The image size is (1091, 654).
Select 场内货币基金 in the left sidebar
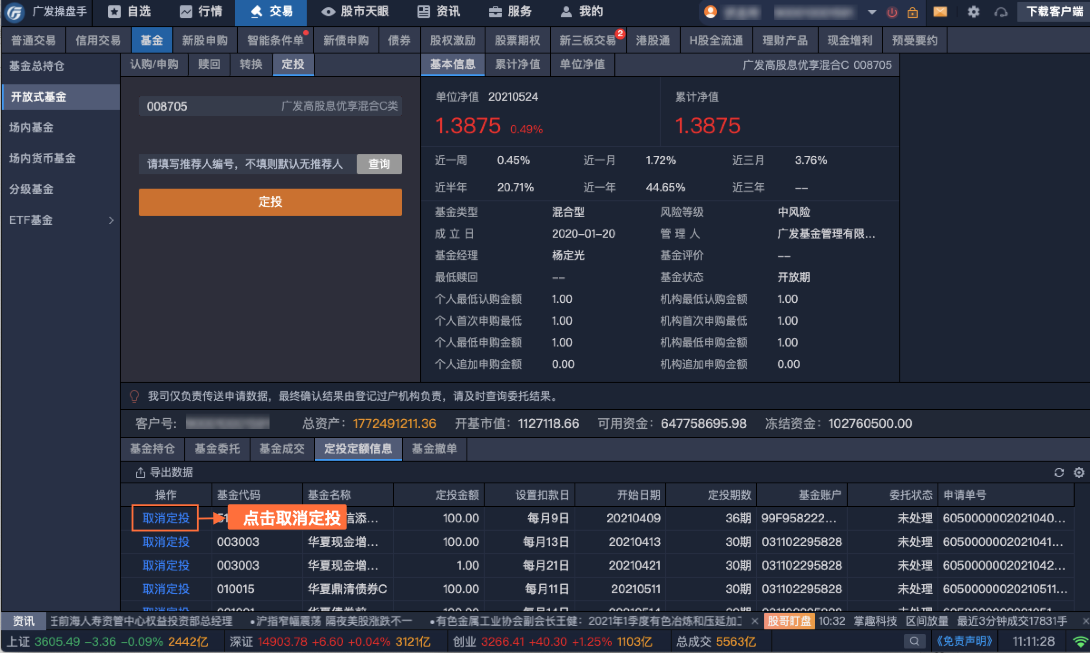click(x=42, y=158)
